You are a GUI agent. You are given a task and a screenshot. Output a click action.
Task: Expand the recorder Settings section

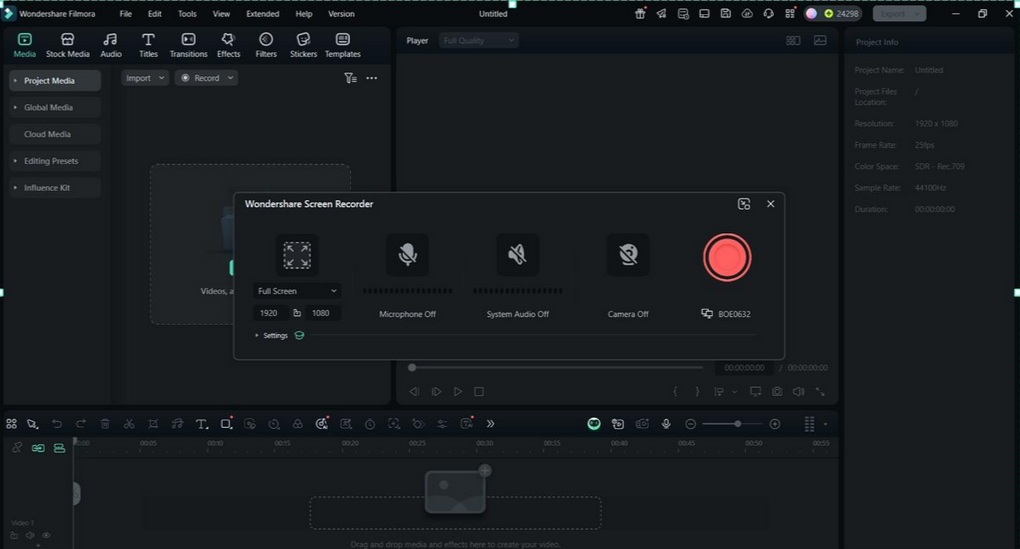pyautogui.click(x=272, y=336)
